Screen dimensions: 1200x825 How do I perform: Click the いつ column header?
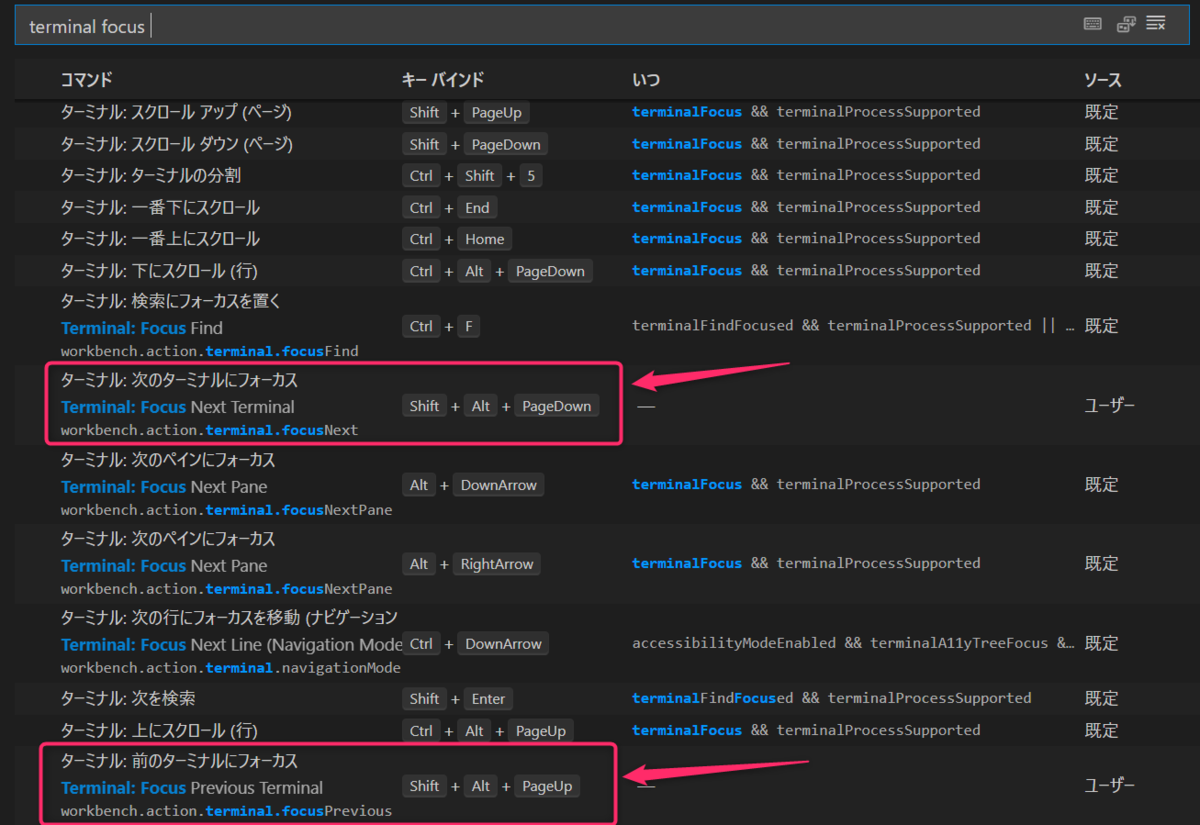pyautogui.click(x=646, y=80)
